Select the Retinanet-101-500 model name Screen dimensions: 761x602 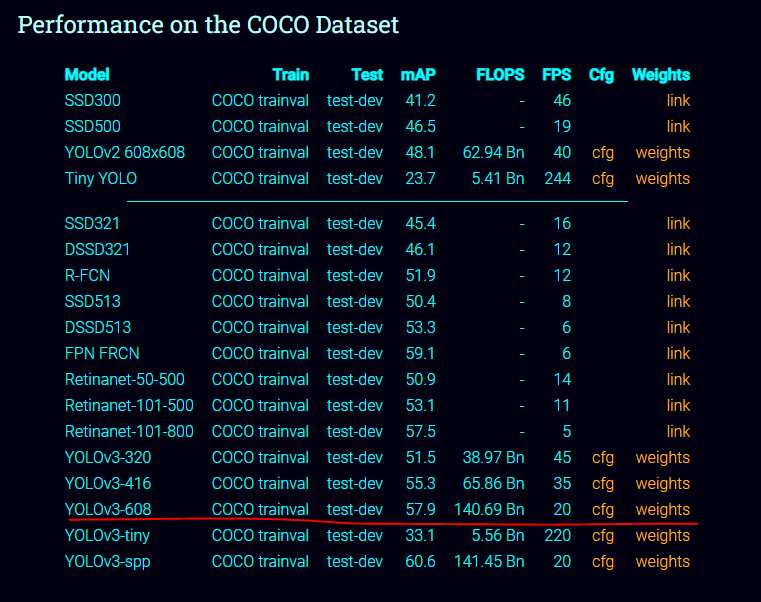129,405
